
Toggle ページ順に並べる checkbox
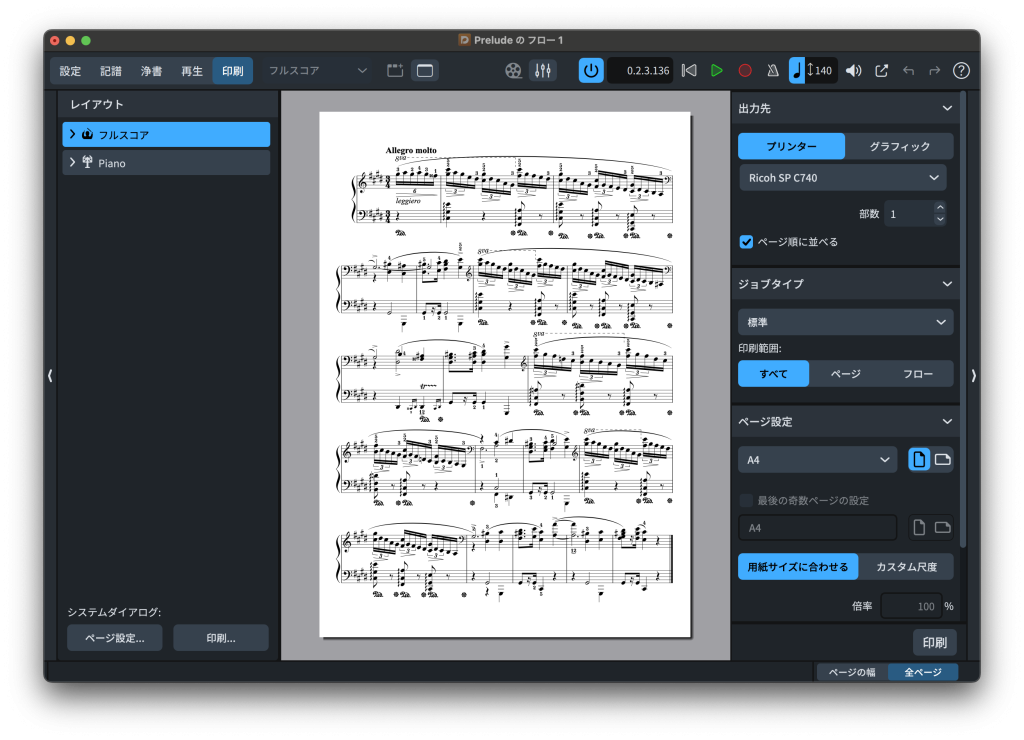coord(746,242)
